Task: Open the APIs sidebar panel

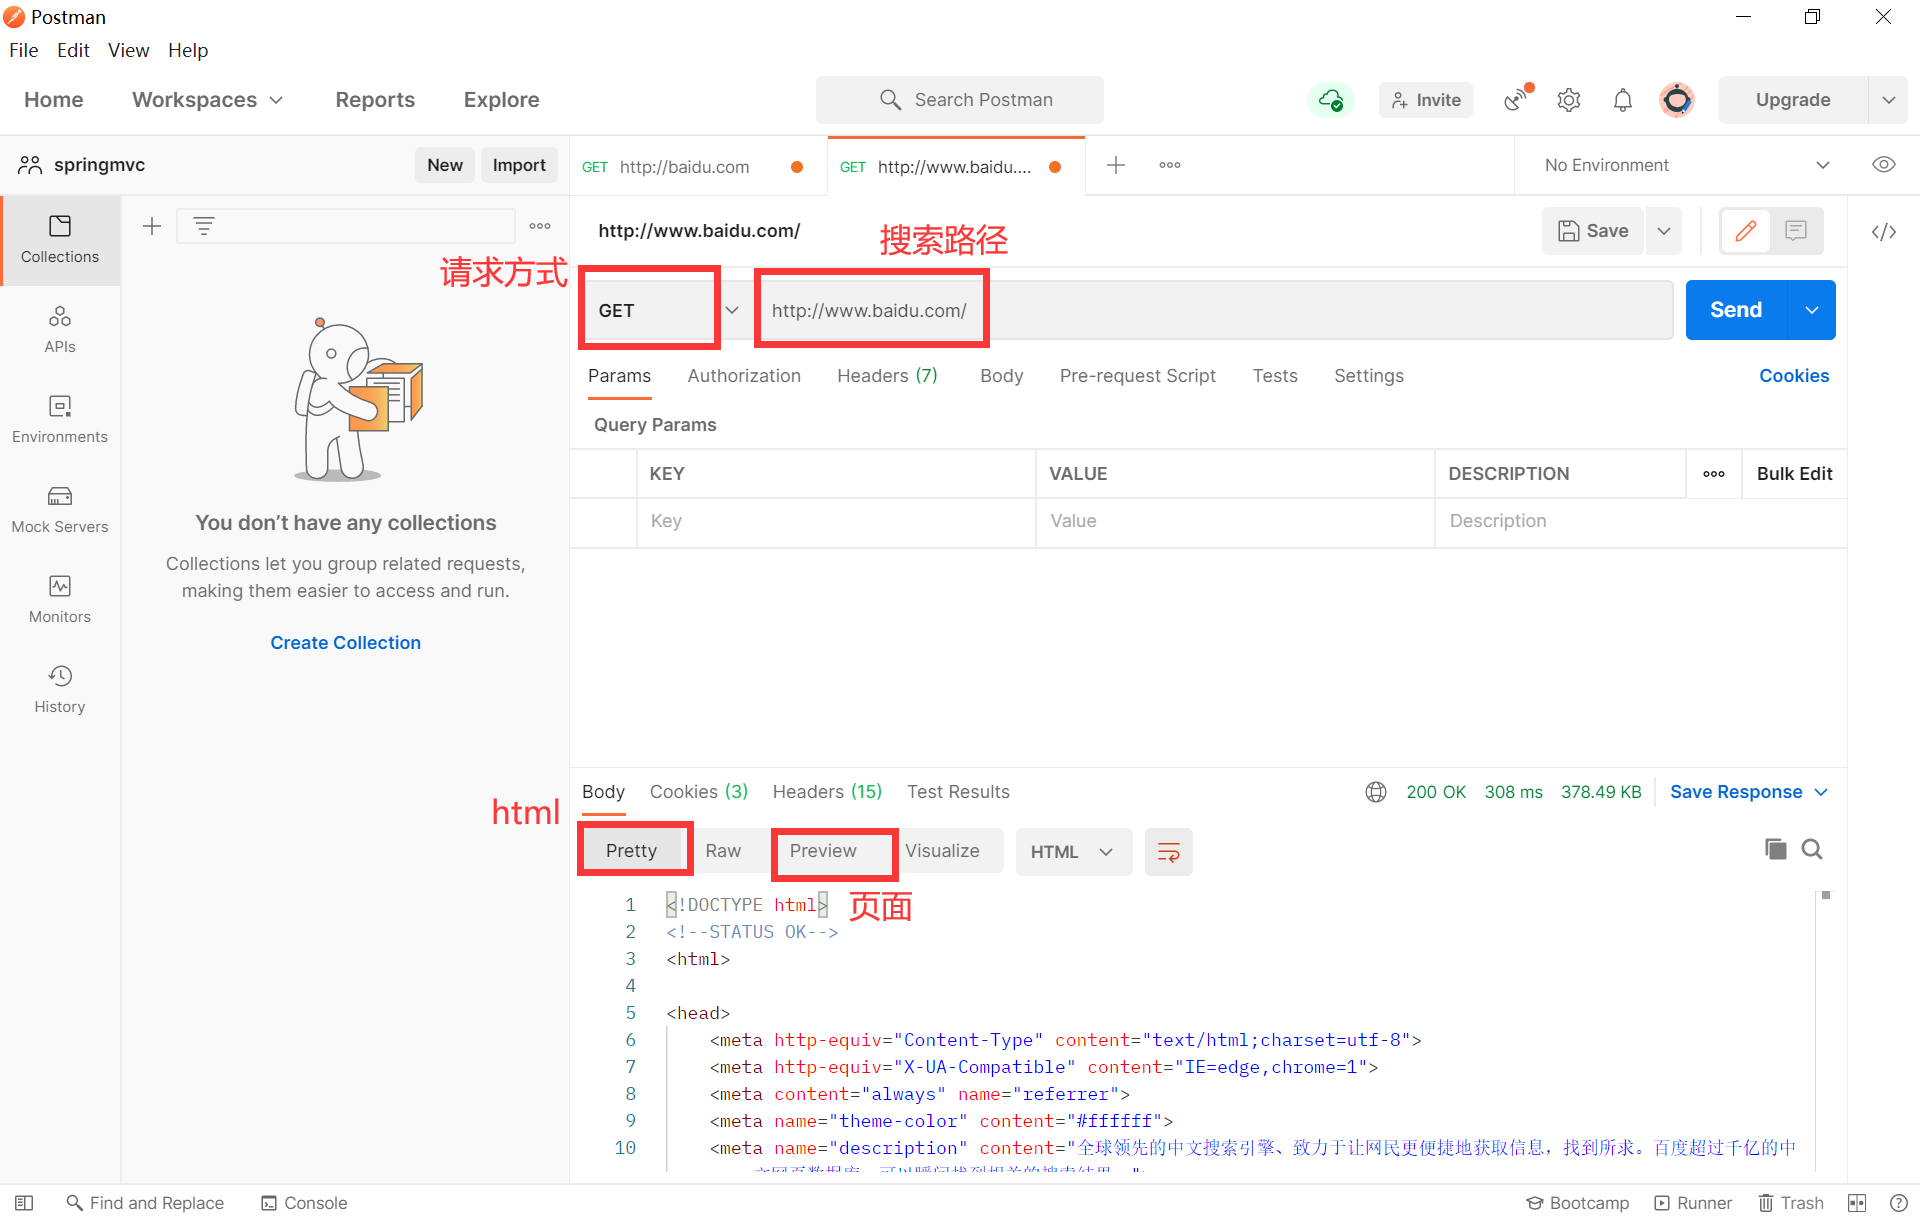Action: click(x=60, y=330)
